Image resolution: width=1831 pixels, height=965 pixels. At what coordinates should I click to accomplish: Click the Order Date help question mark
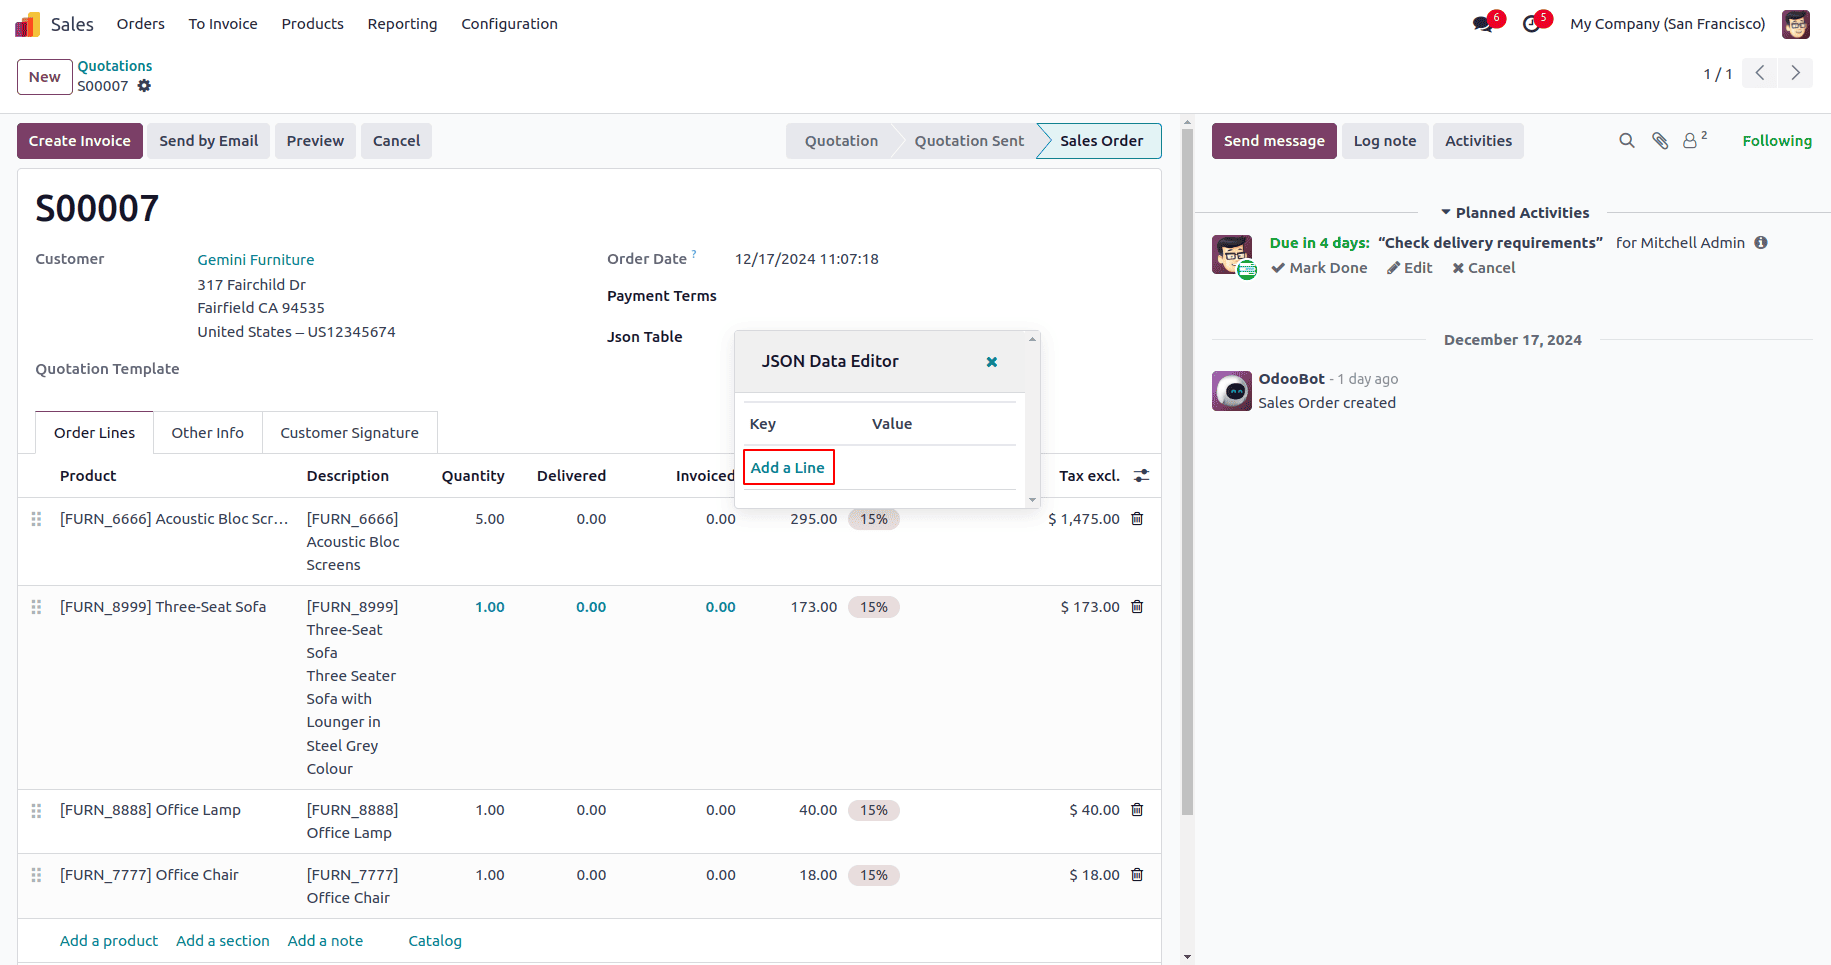(694, 254)
